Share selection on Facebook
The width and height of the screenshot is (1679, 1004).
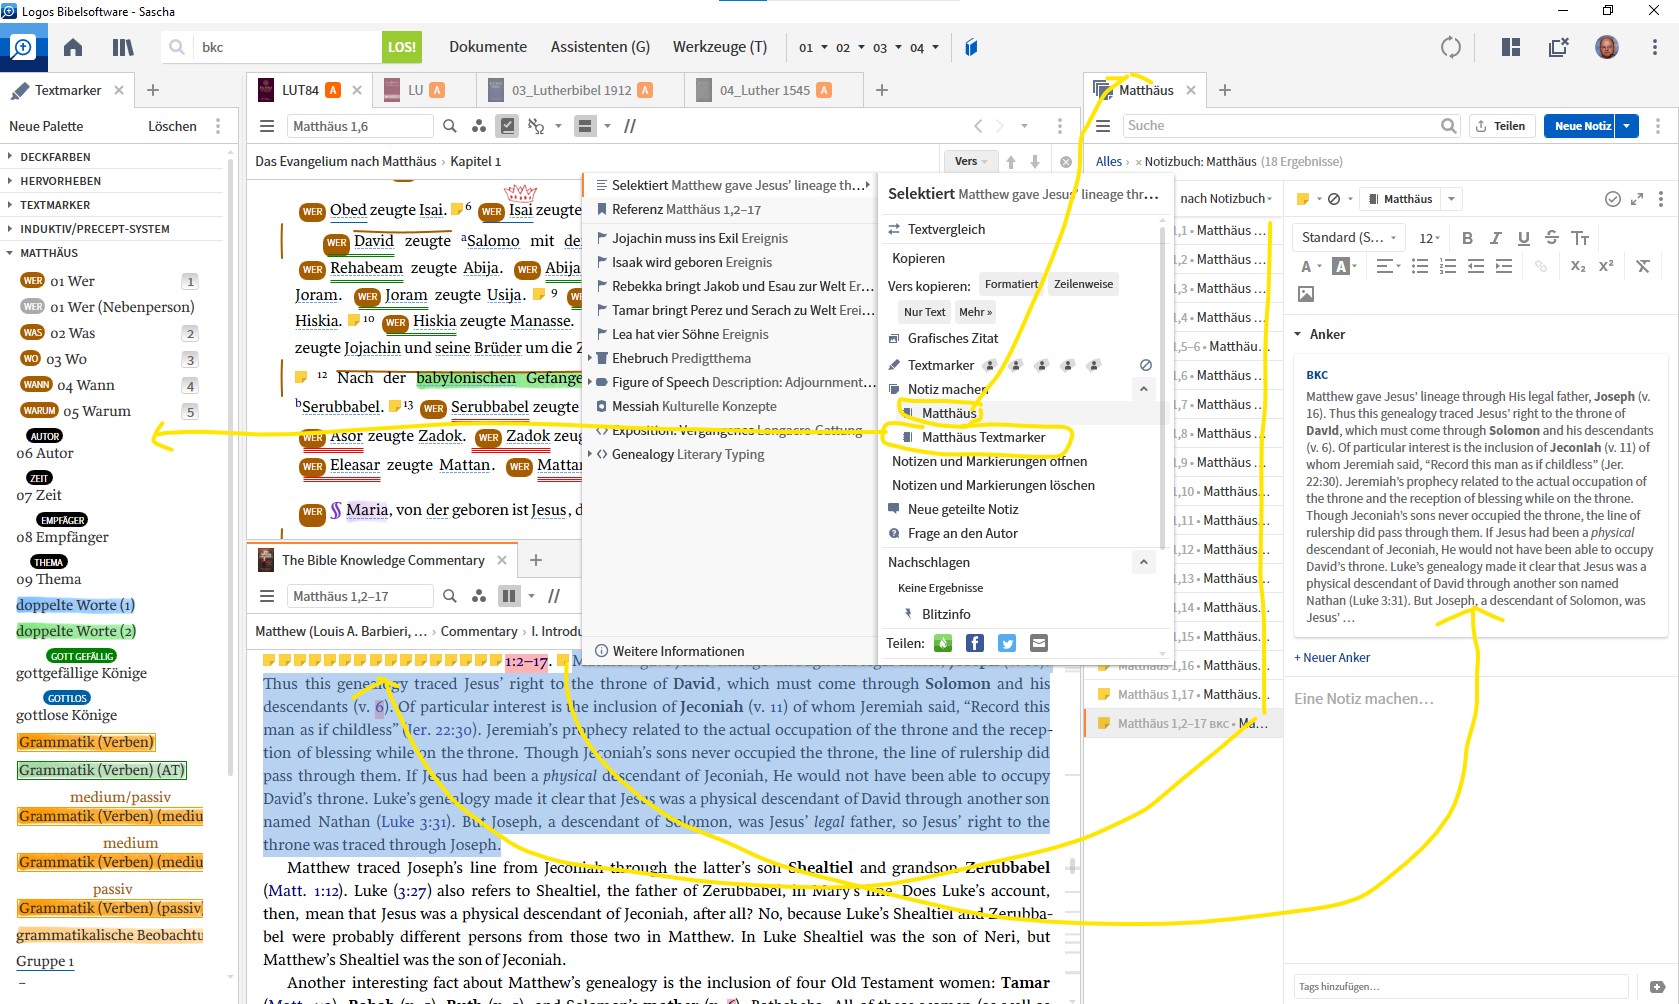(975, 643)
